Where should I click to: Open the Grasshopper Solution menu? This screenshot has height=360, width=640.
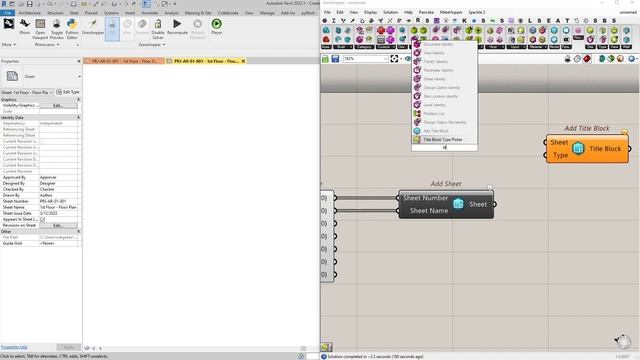click(x=391, y=12)
